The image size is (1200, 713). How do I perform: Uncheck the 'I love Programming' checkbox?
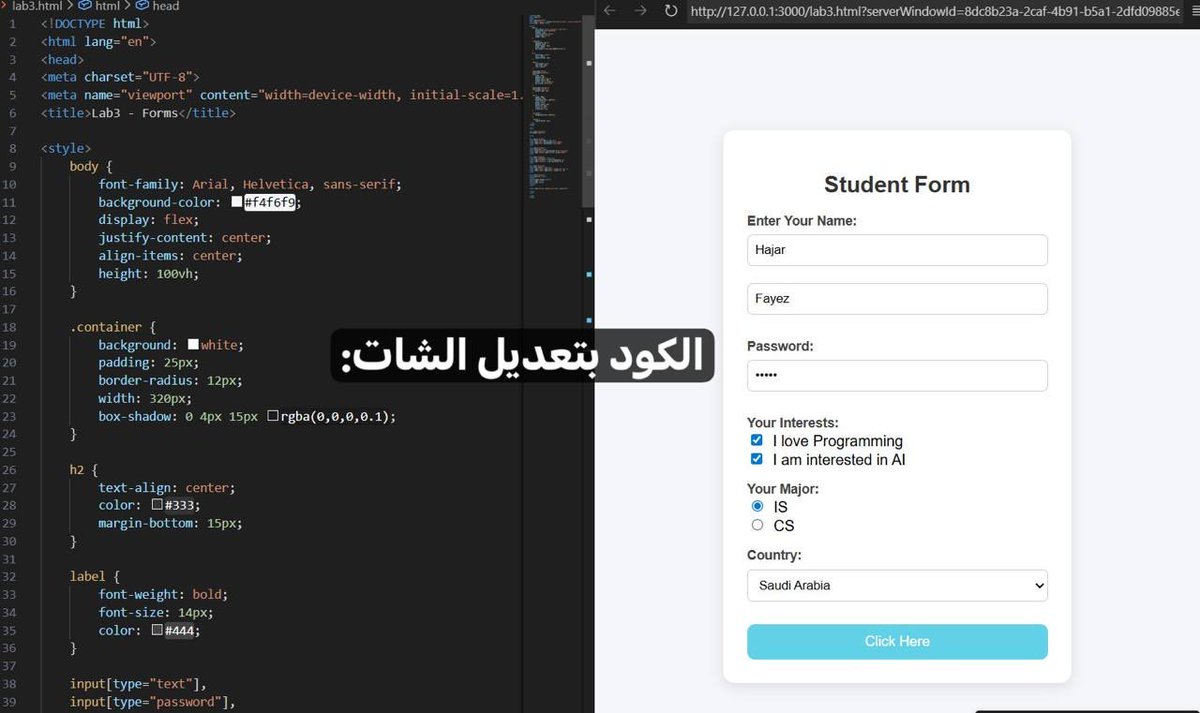757,441
